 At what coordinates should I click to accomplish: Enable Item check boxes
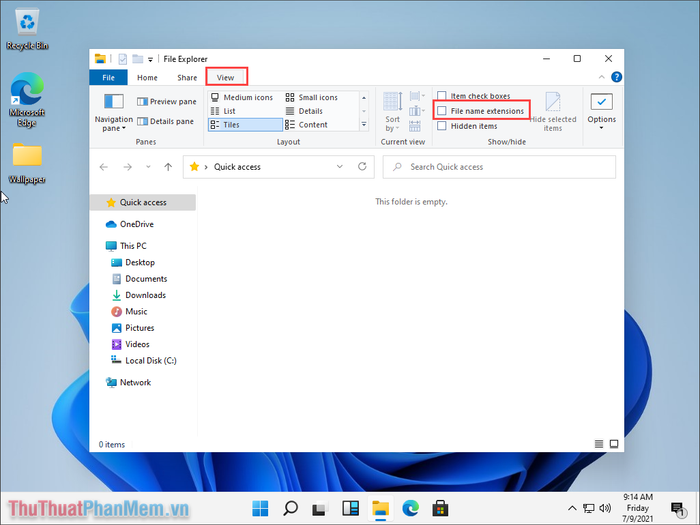[x=442, y=96]
